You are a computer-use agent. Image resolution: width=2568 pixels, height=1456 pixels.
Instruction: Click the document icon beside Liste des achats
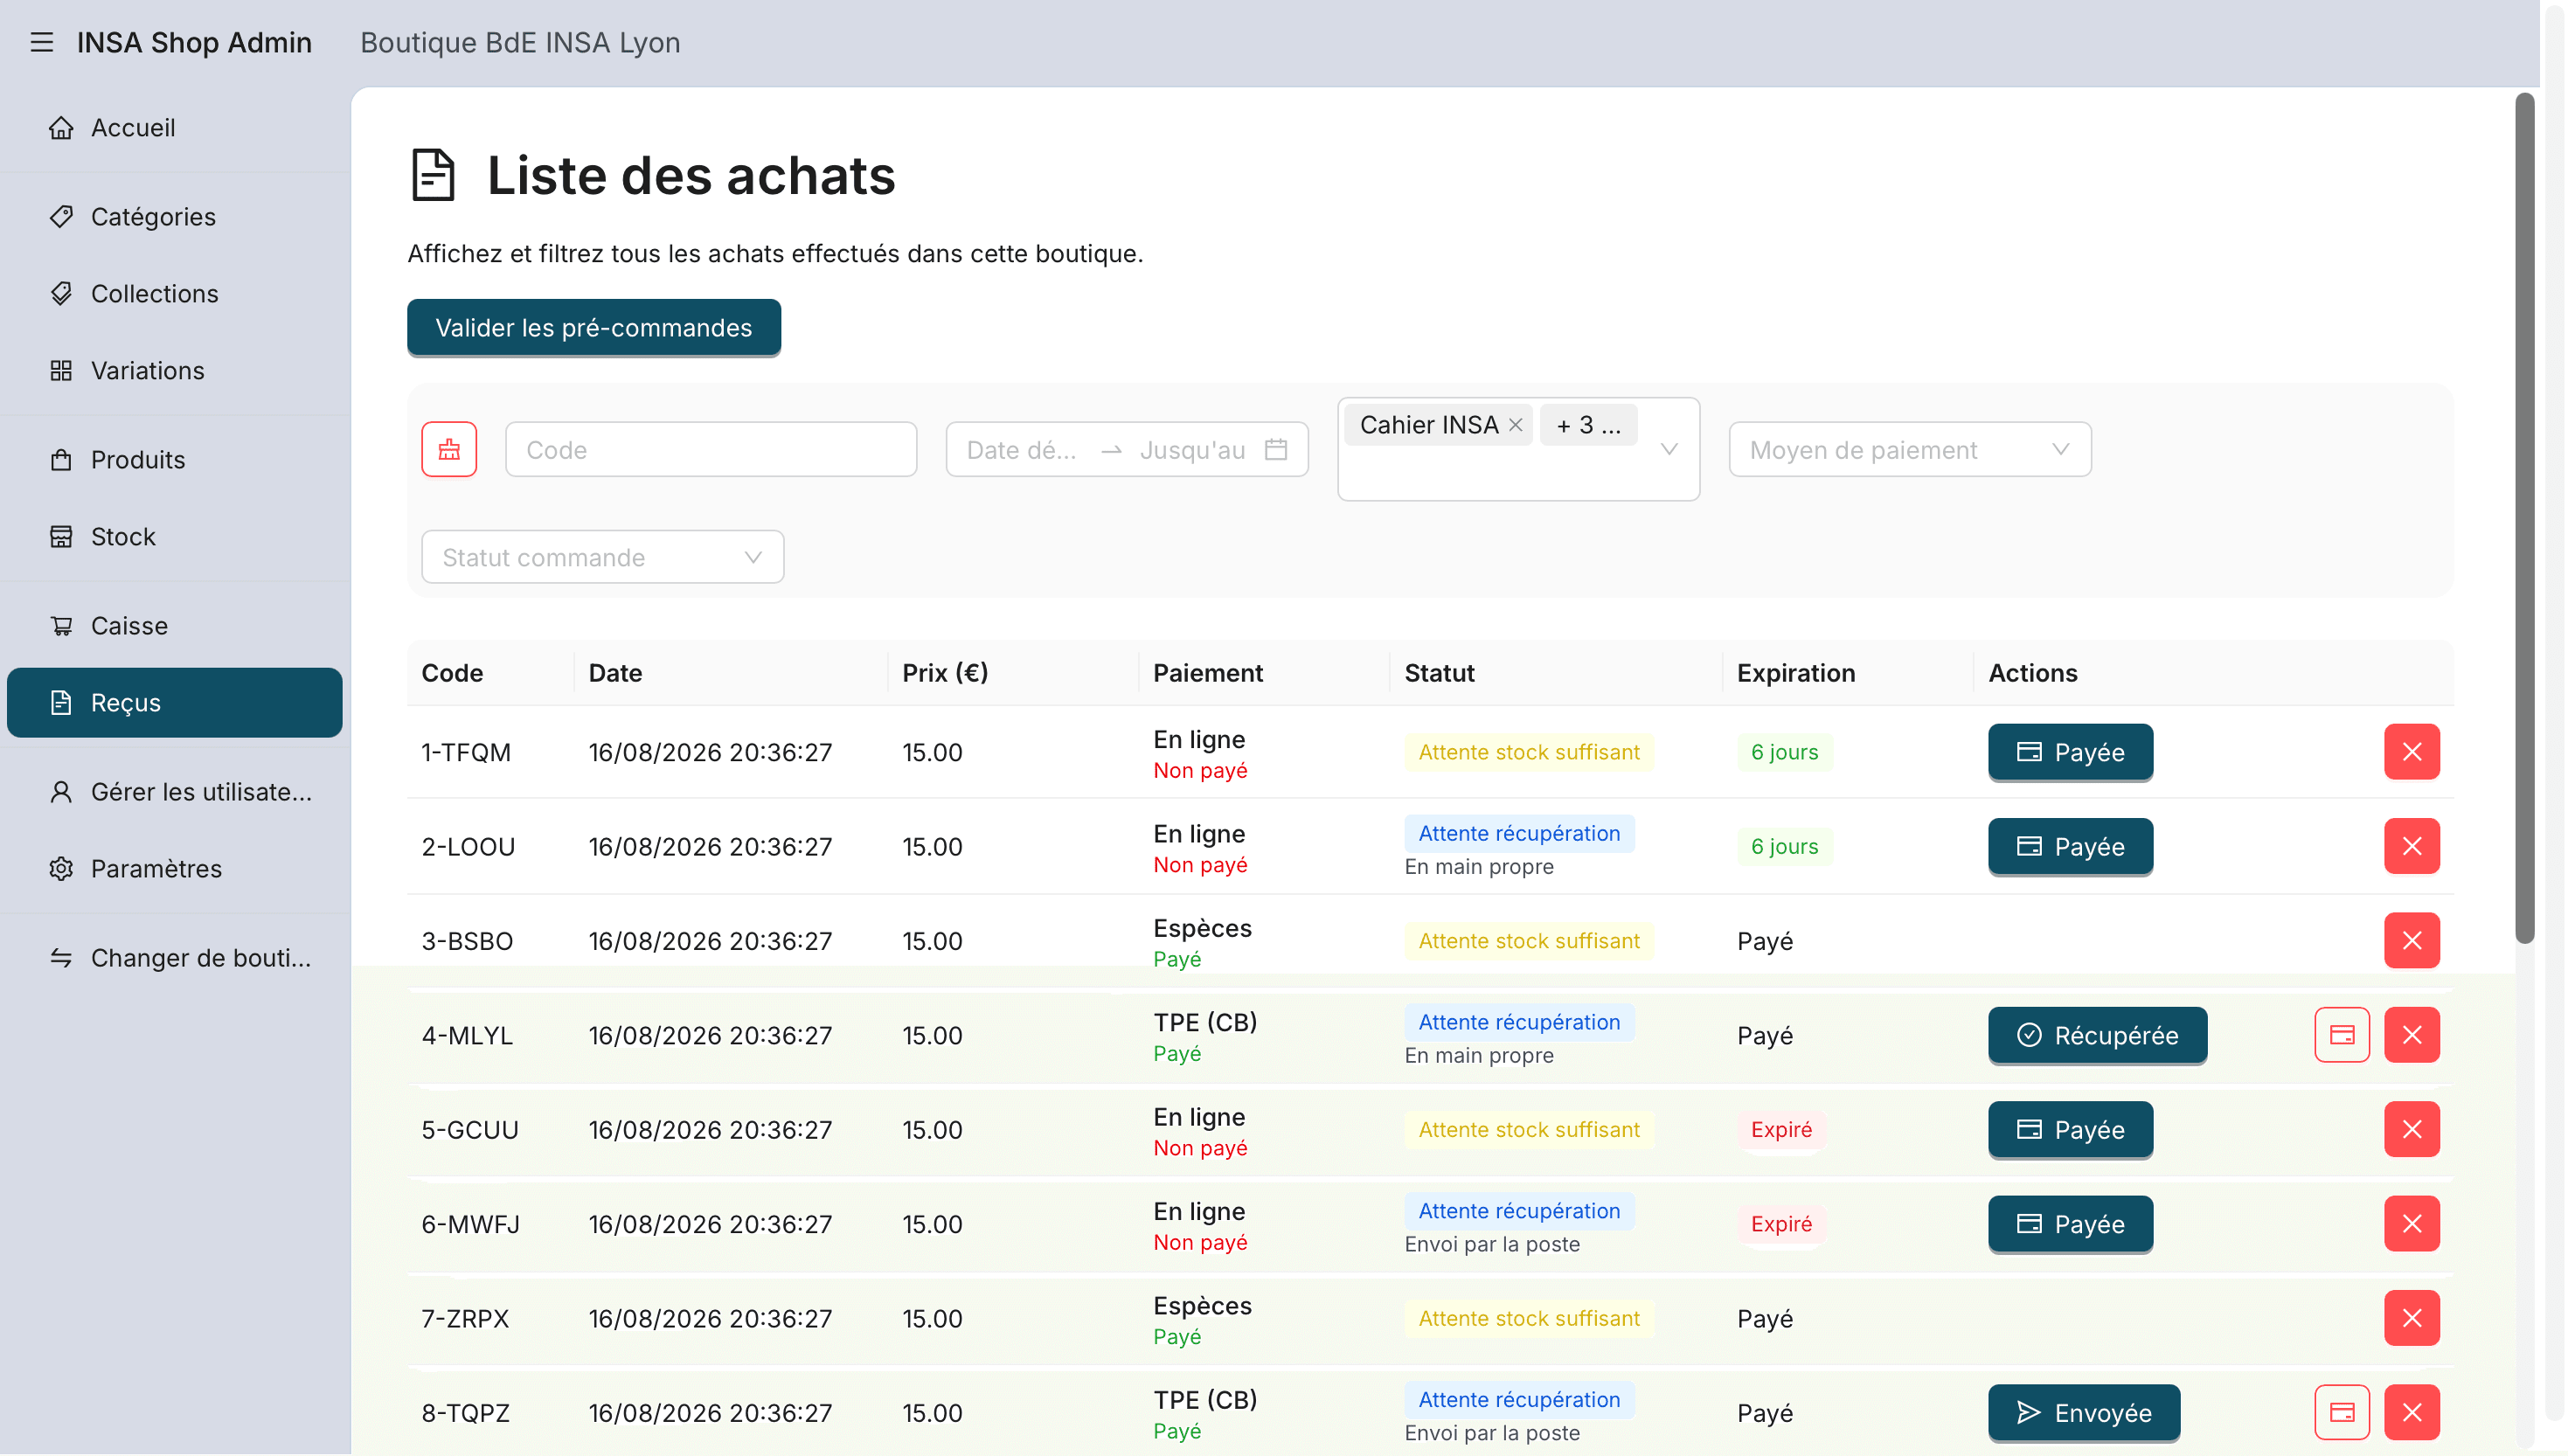click(433, 175)
